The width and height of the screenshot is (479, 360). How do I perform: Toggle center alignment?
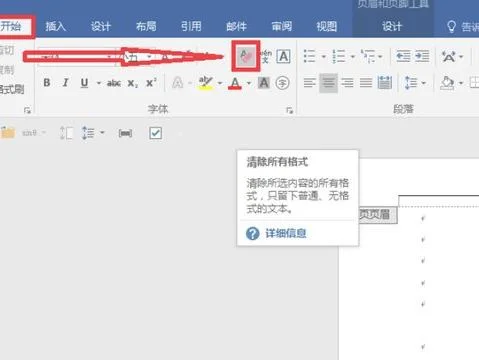[x=328, y=83]
